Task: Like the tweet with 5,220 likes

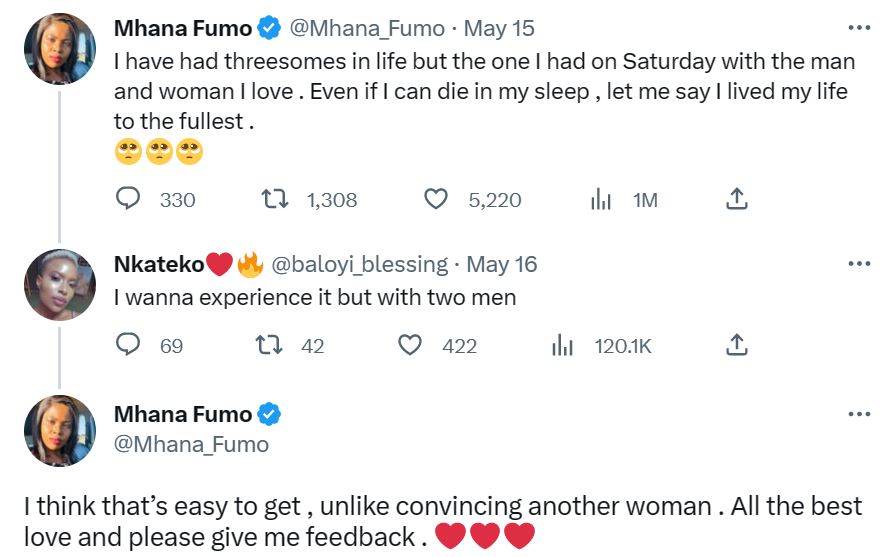Action: (436, 200)
